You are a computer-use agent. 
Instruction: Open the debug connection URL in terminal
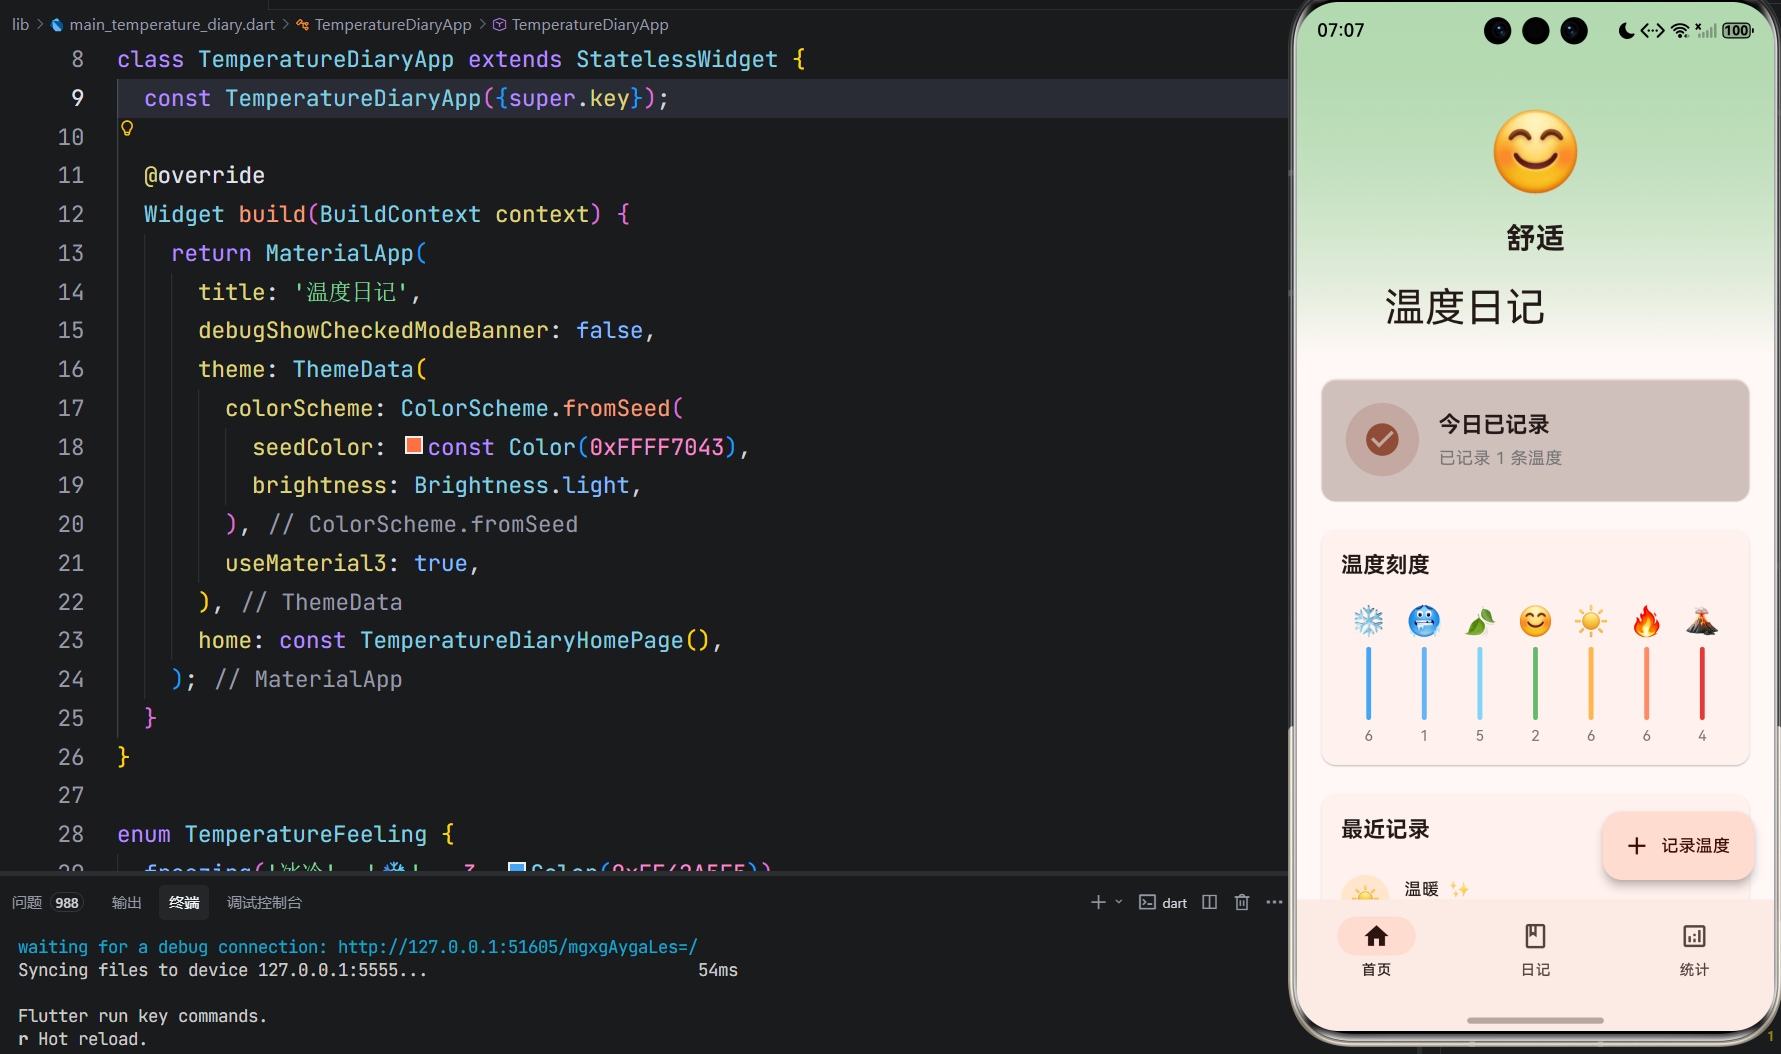point(518,947)
